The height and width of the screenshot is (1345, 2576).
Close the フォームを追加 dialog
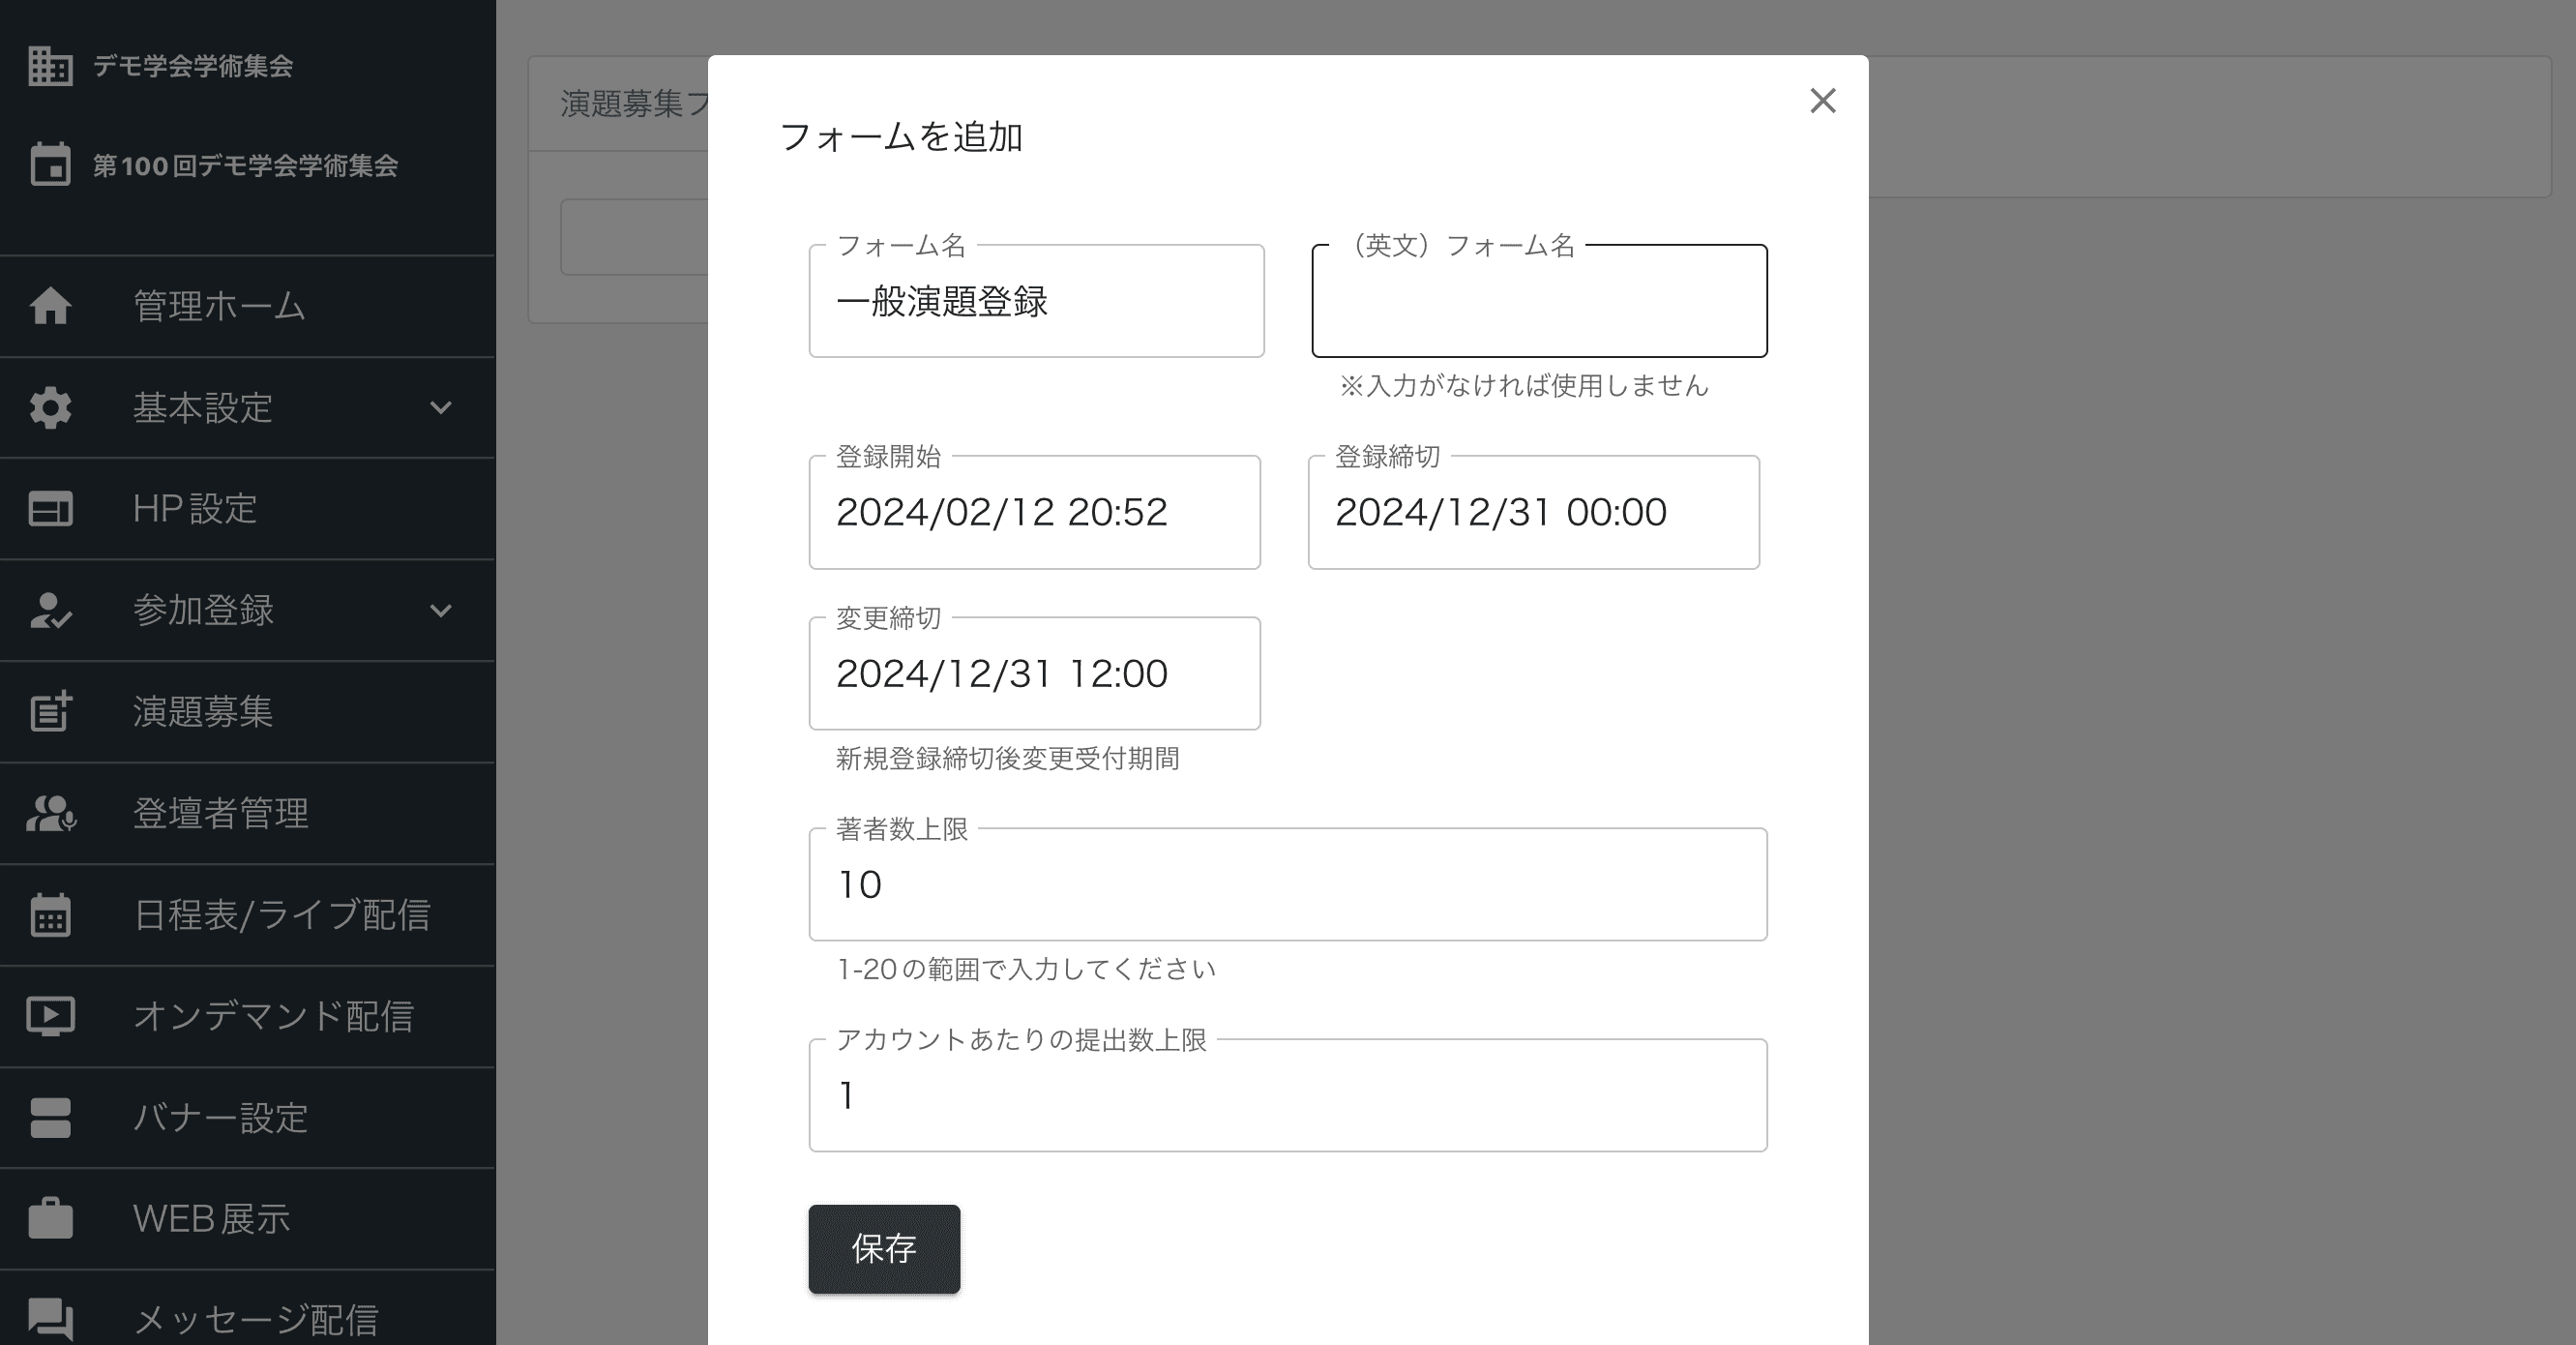[x=1822, y=100]
